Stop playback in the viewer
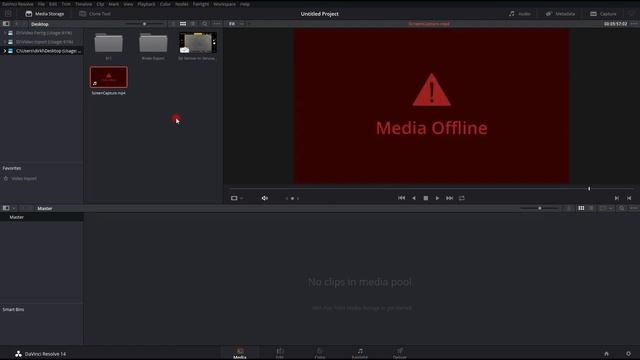Viewport: 640px width, 360px height. [426, 198]
